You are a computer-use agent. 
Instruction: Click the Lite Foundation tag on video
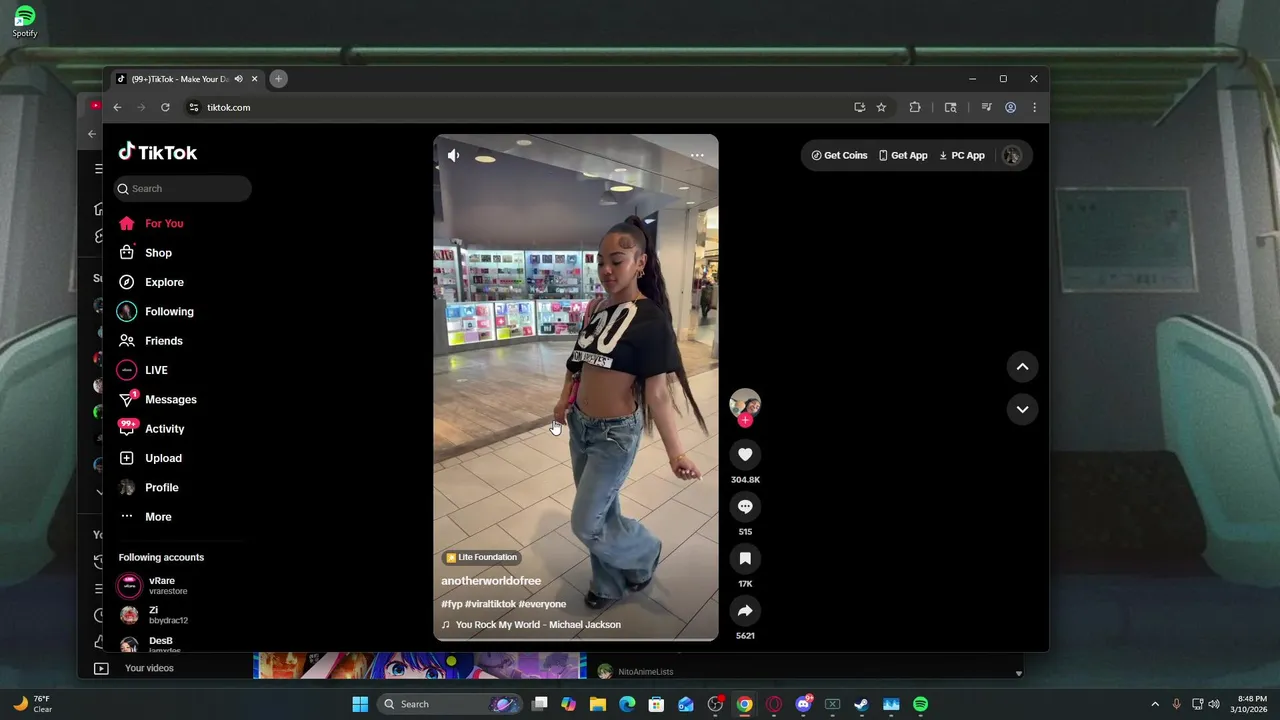[x=482, y=557]
